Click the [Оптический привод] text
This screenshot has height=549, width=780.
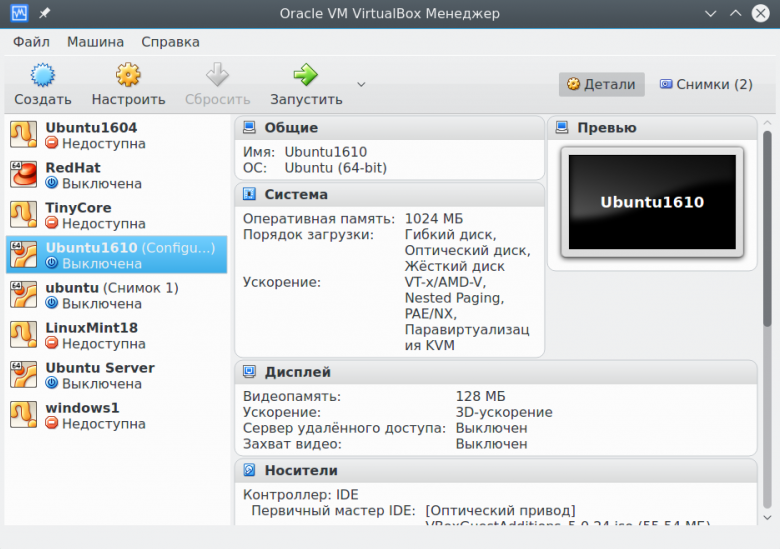500,511
